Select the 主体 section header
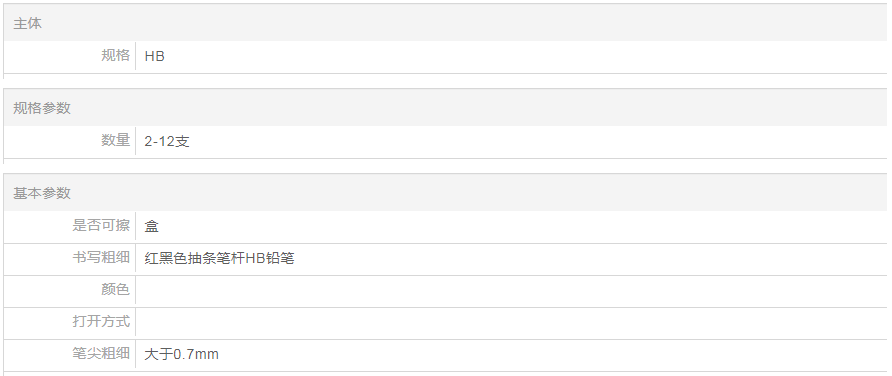Image resolution: width=892 pixels, height=376 pixels. click(x=27, y=23)
